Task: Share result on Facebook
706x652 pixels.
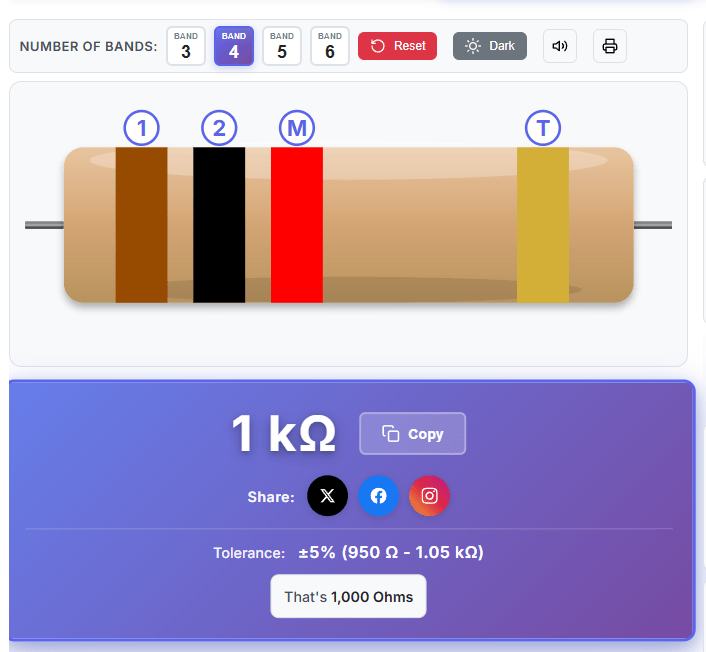Action: point(379,496)
